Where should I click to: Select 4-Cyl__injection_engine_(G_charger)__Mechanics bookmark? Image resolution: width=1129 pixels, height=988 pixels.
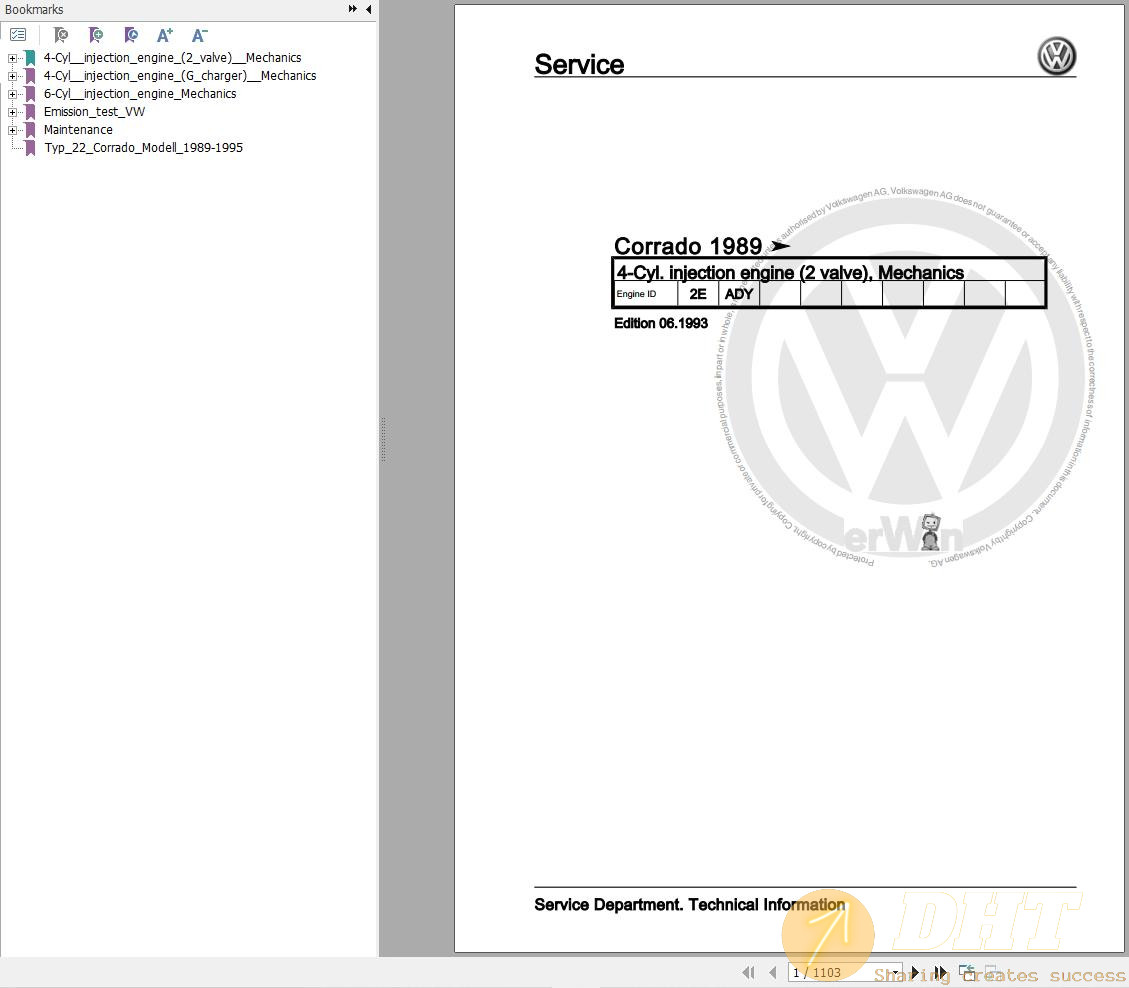point(180,76)
